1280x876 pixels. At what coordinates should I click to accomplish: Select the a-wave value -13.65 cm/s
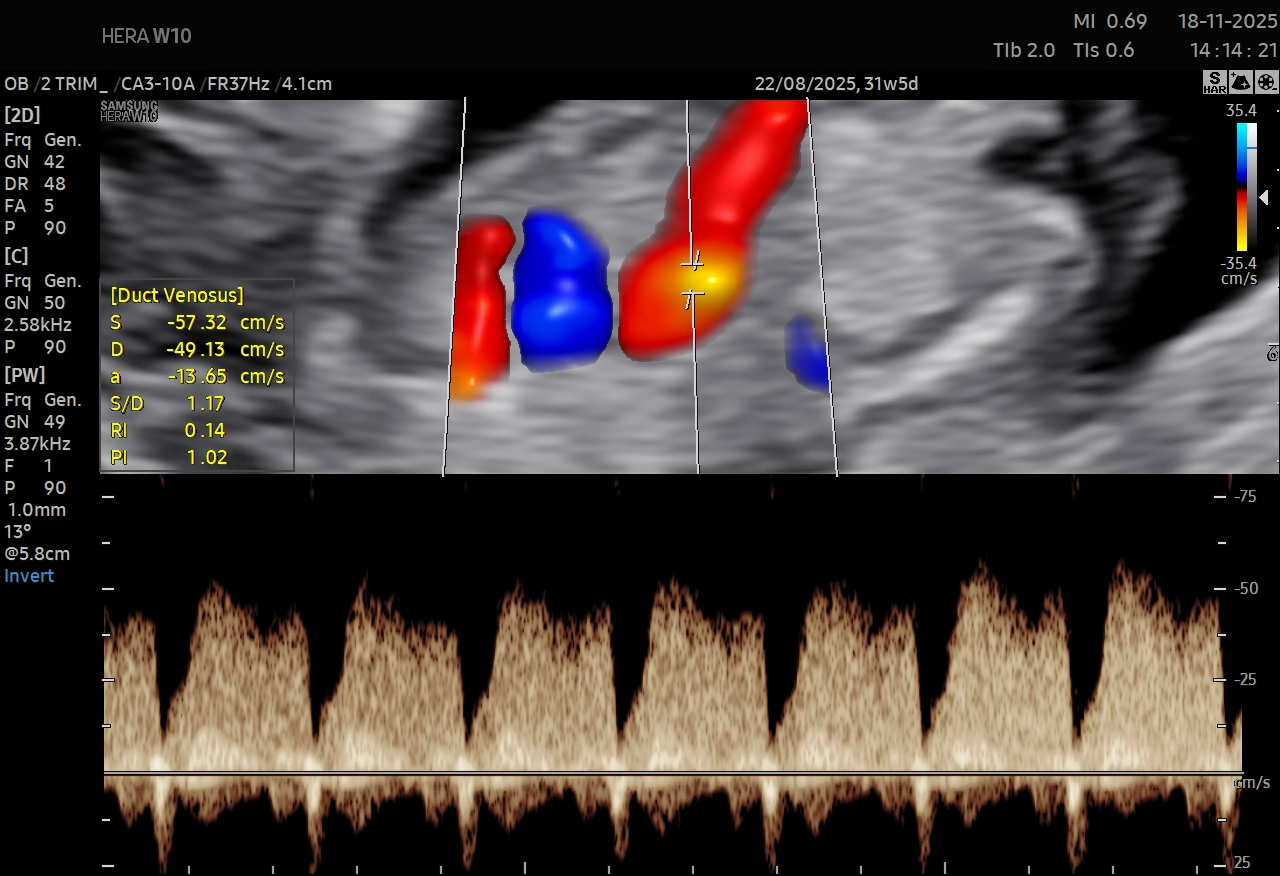[225, 377]
